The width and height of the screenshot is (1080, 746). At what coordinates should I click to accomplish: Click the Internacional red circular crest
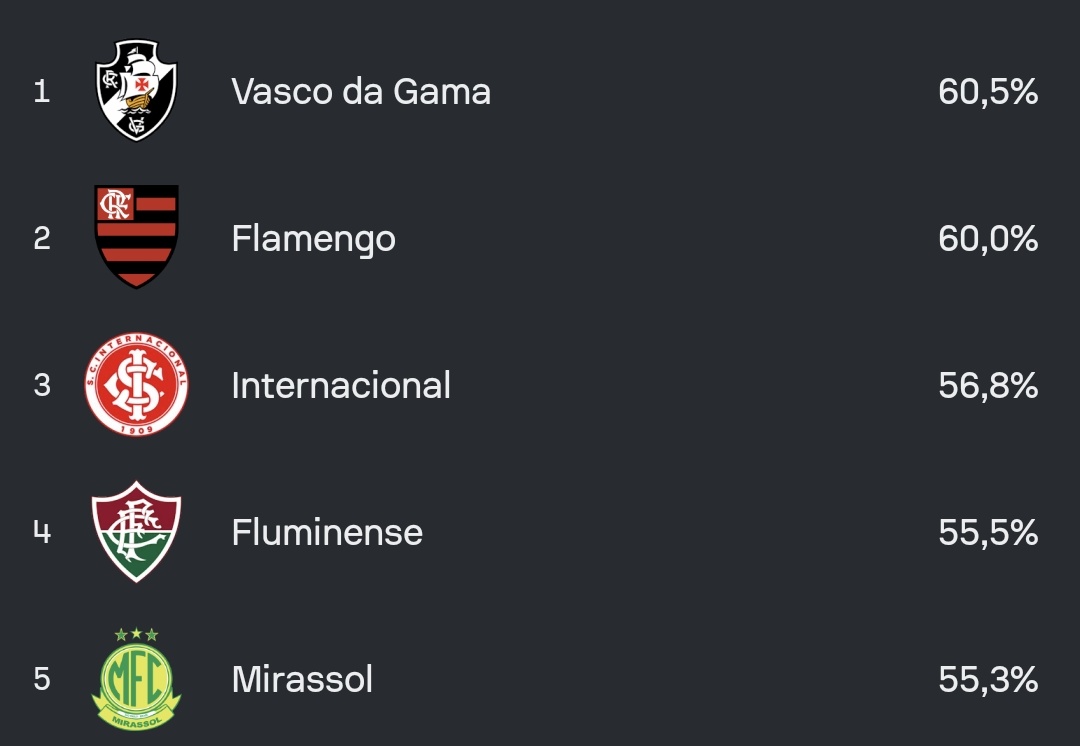click(136, 385)
